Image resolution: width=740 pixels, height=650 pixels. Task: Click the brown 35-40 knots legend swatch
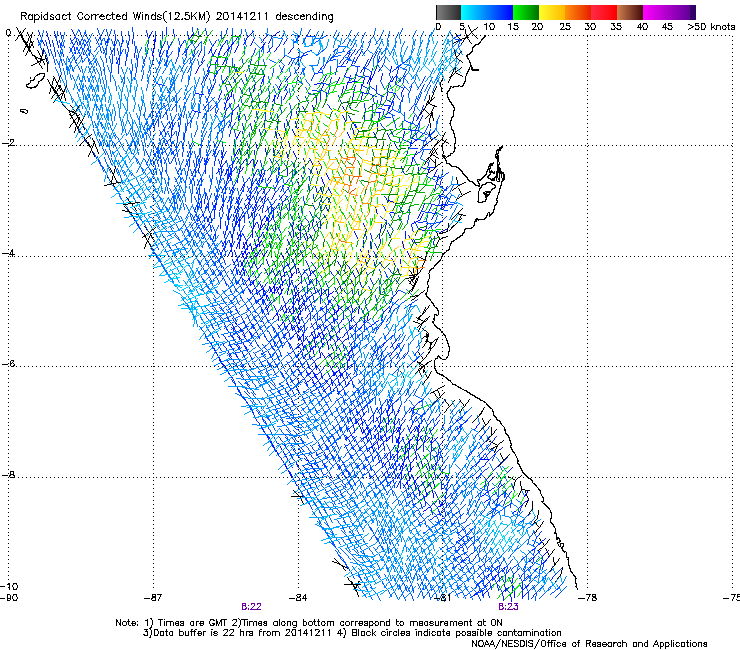click(630, 12)
